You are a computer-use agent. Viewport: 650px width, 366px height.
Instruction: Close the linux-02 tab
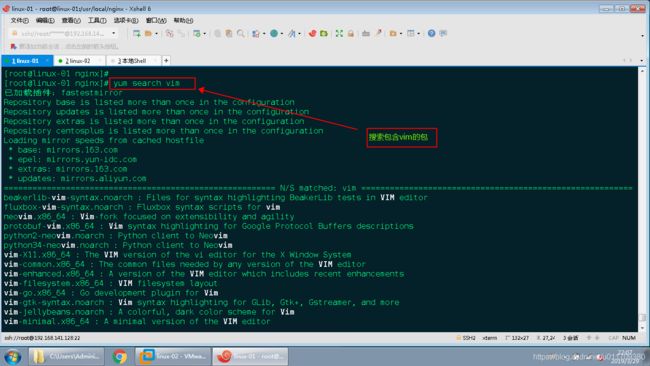click(x=99, y=61)
